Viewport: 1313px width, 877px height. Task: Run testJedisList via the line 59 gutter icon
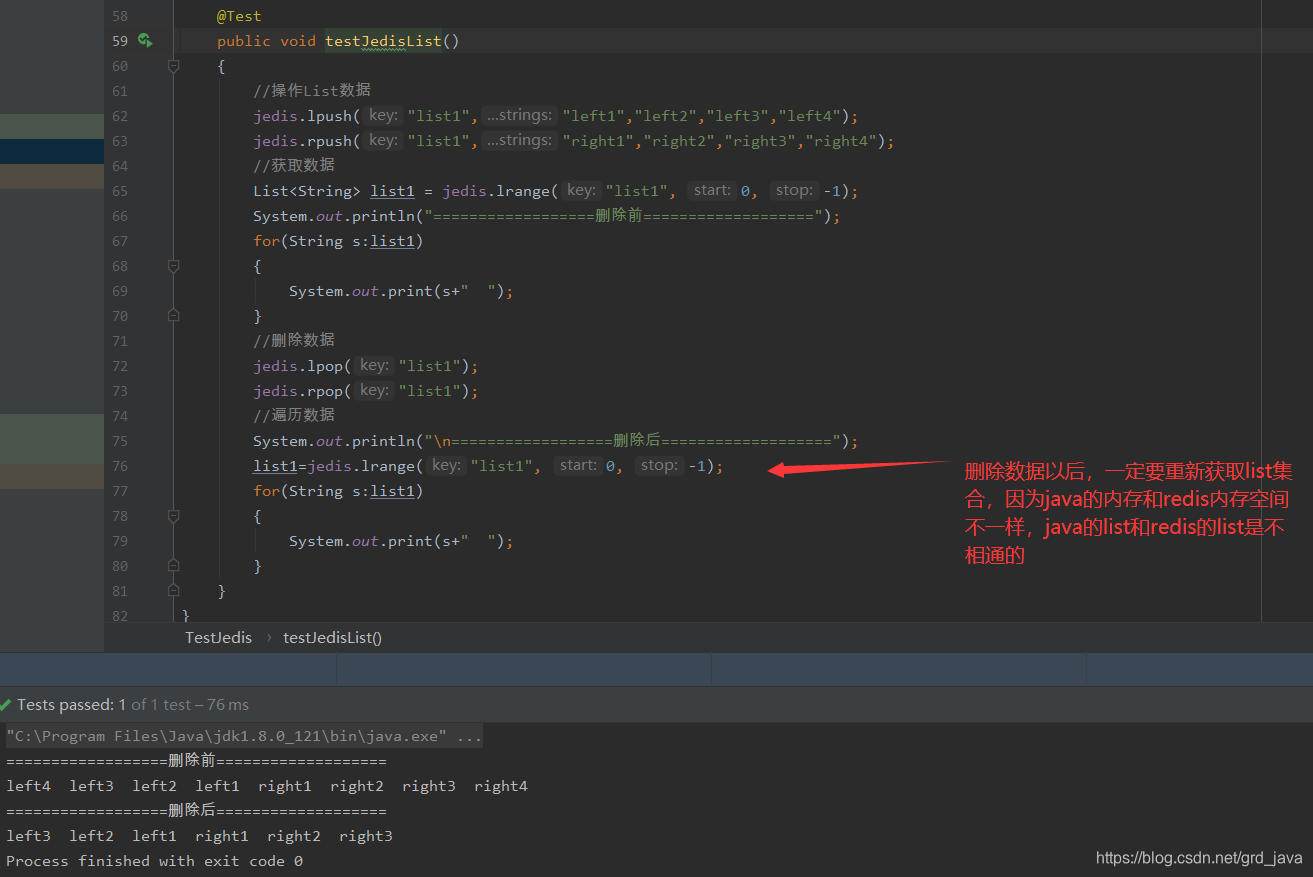[x=145, y=40]
